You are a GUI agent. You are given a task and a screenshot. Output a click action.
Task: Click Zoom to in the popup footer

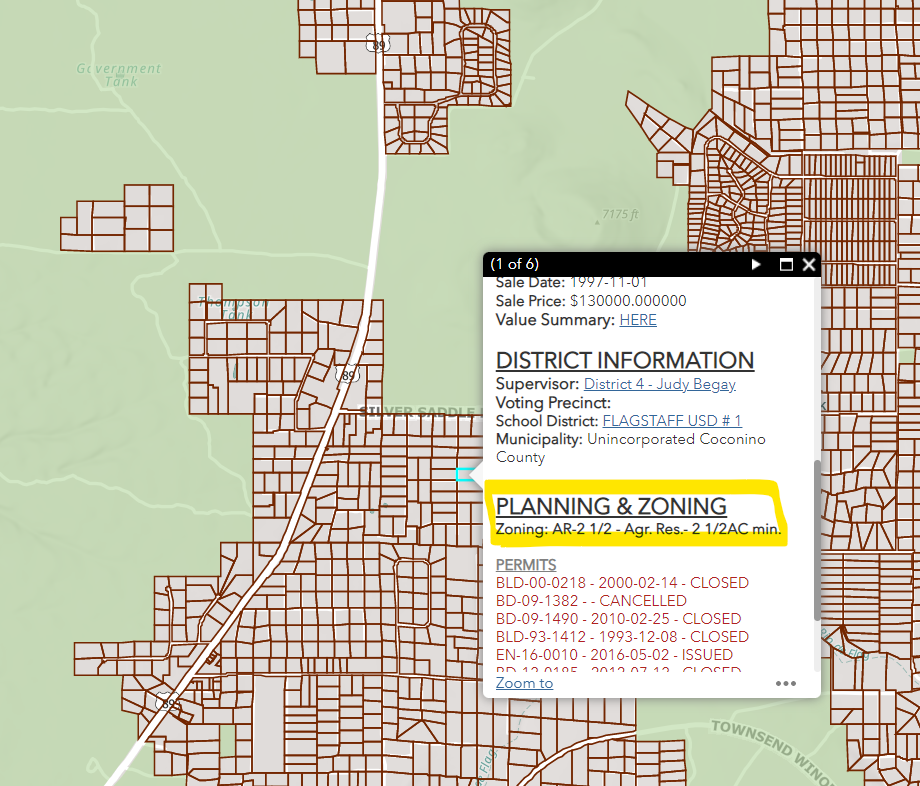[x=524, y=682]
